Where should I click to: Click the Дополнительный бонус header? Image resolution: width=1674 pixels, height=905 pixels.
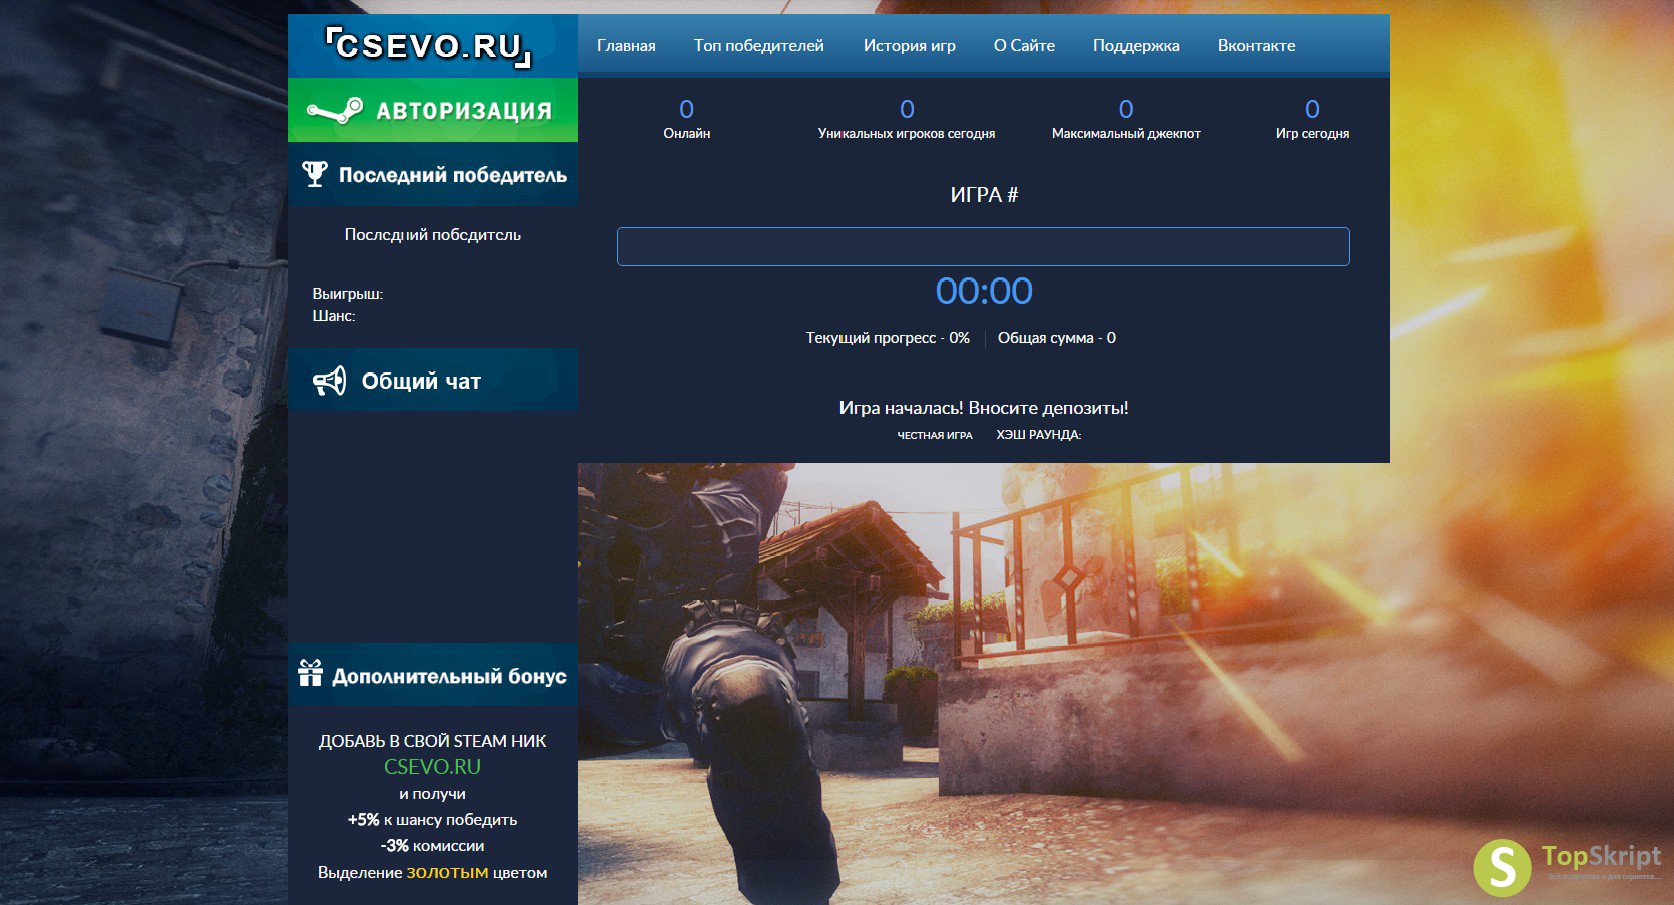[433, 675]
